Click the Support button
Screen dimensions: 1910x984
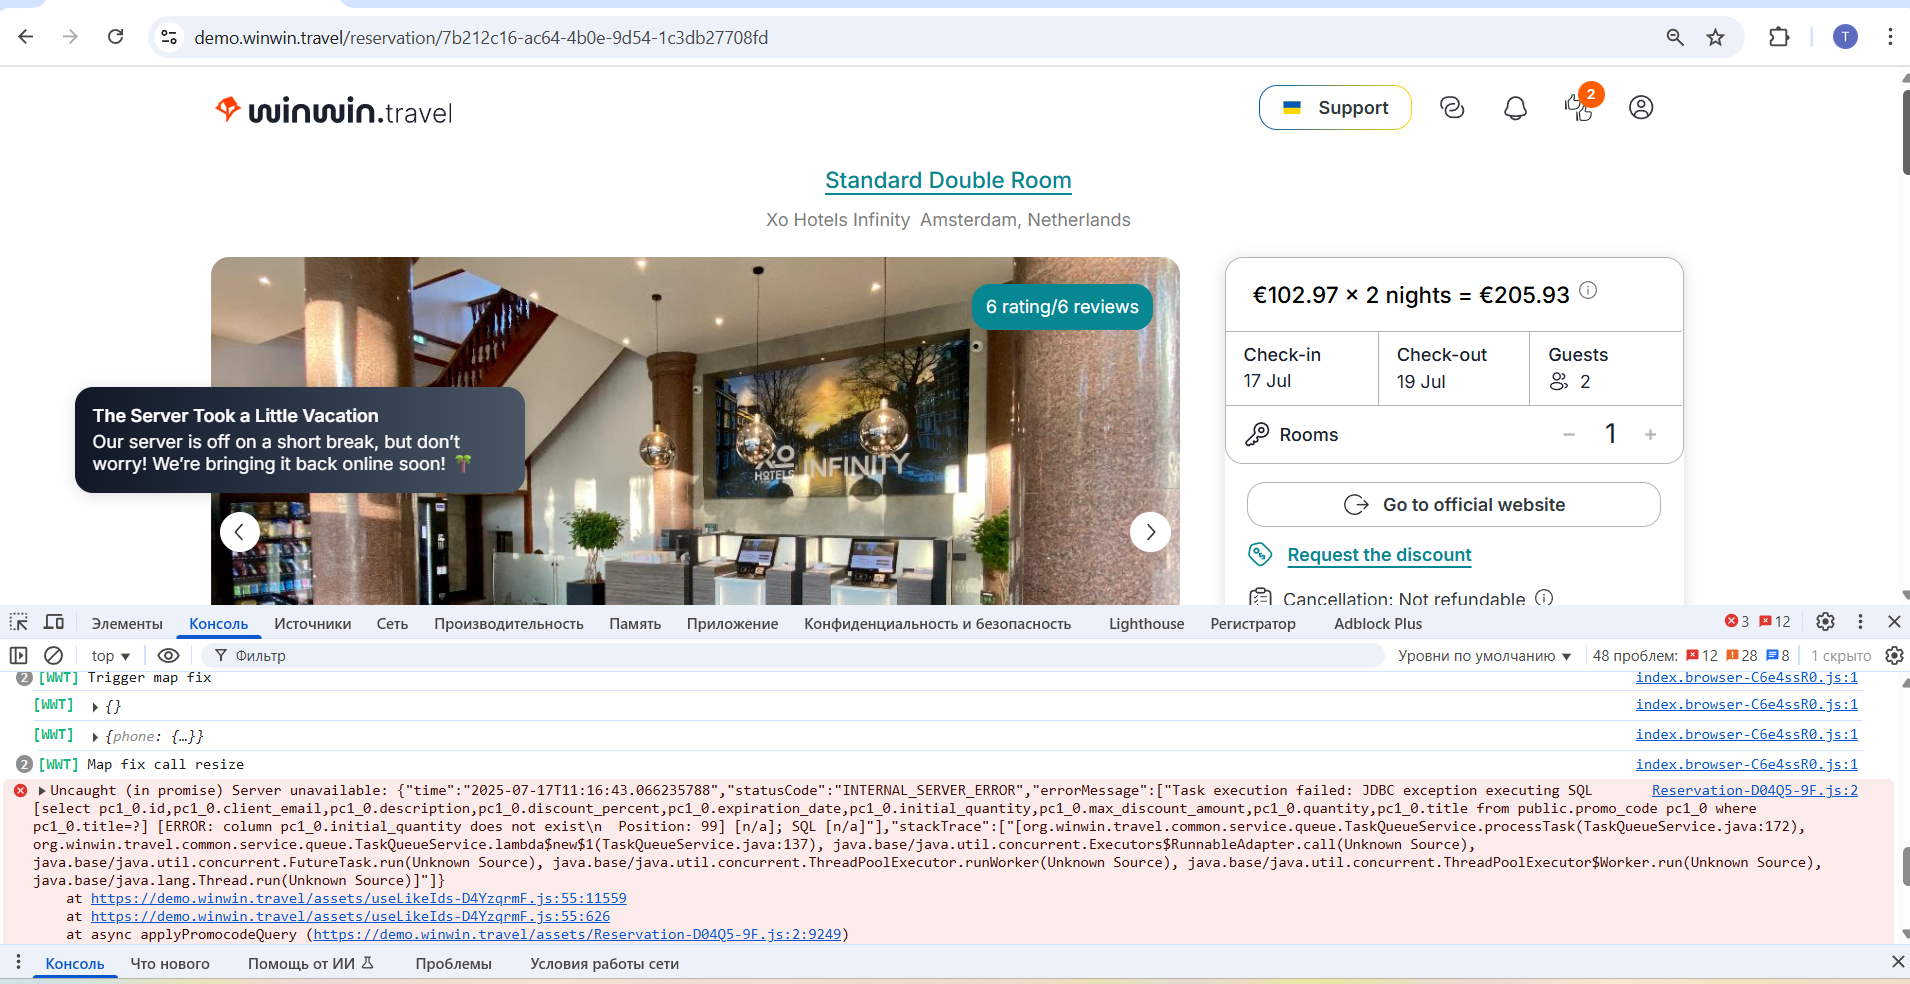tap(1335, 107)
